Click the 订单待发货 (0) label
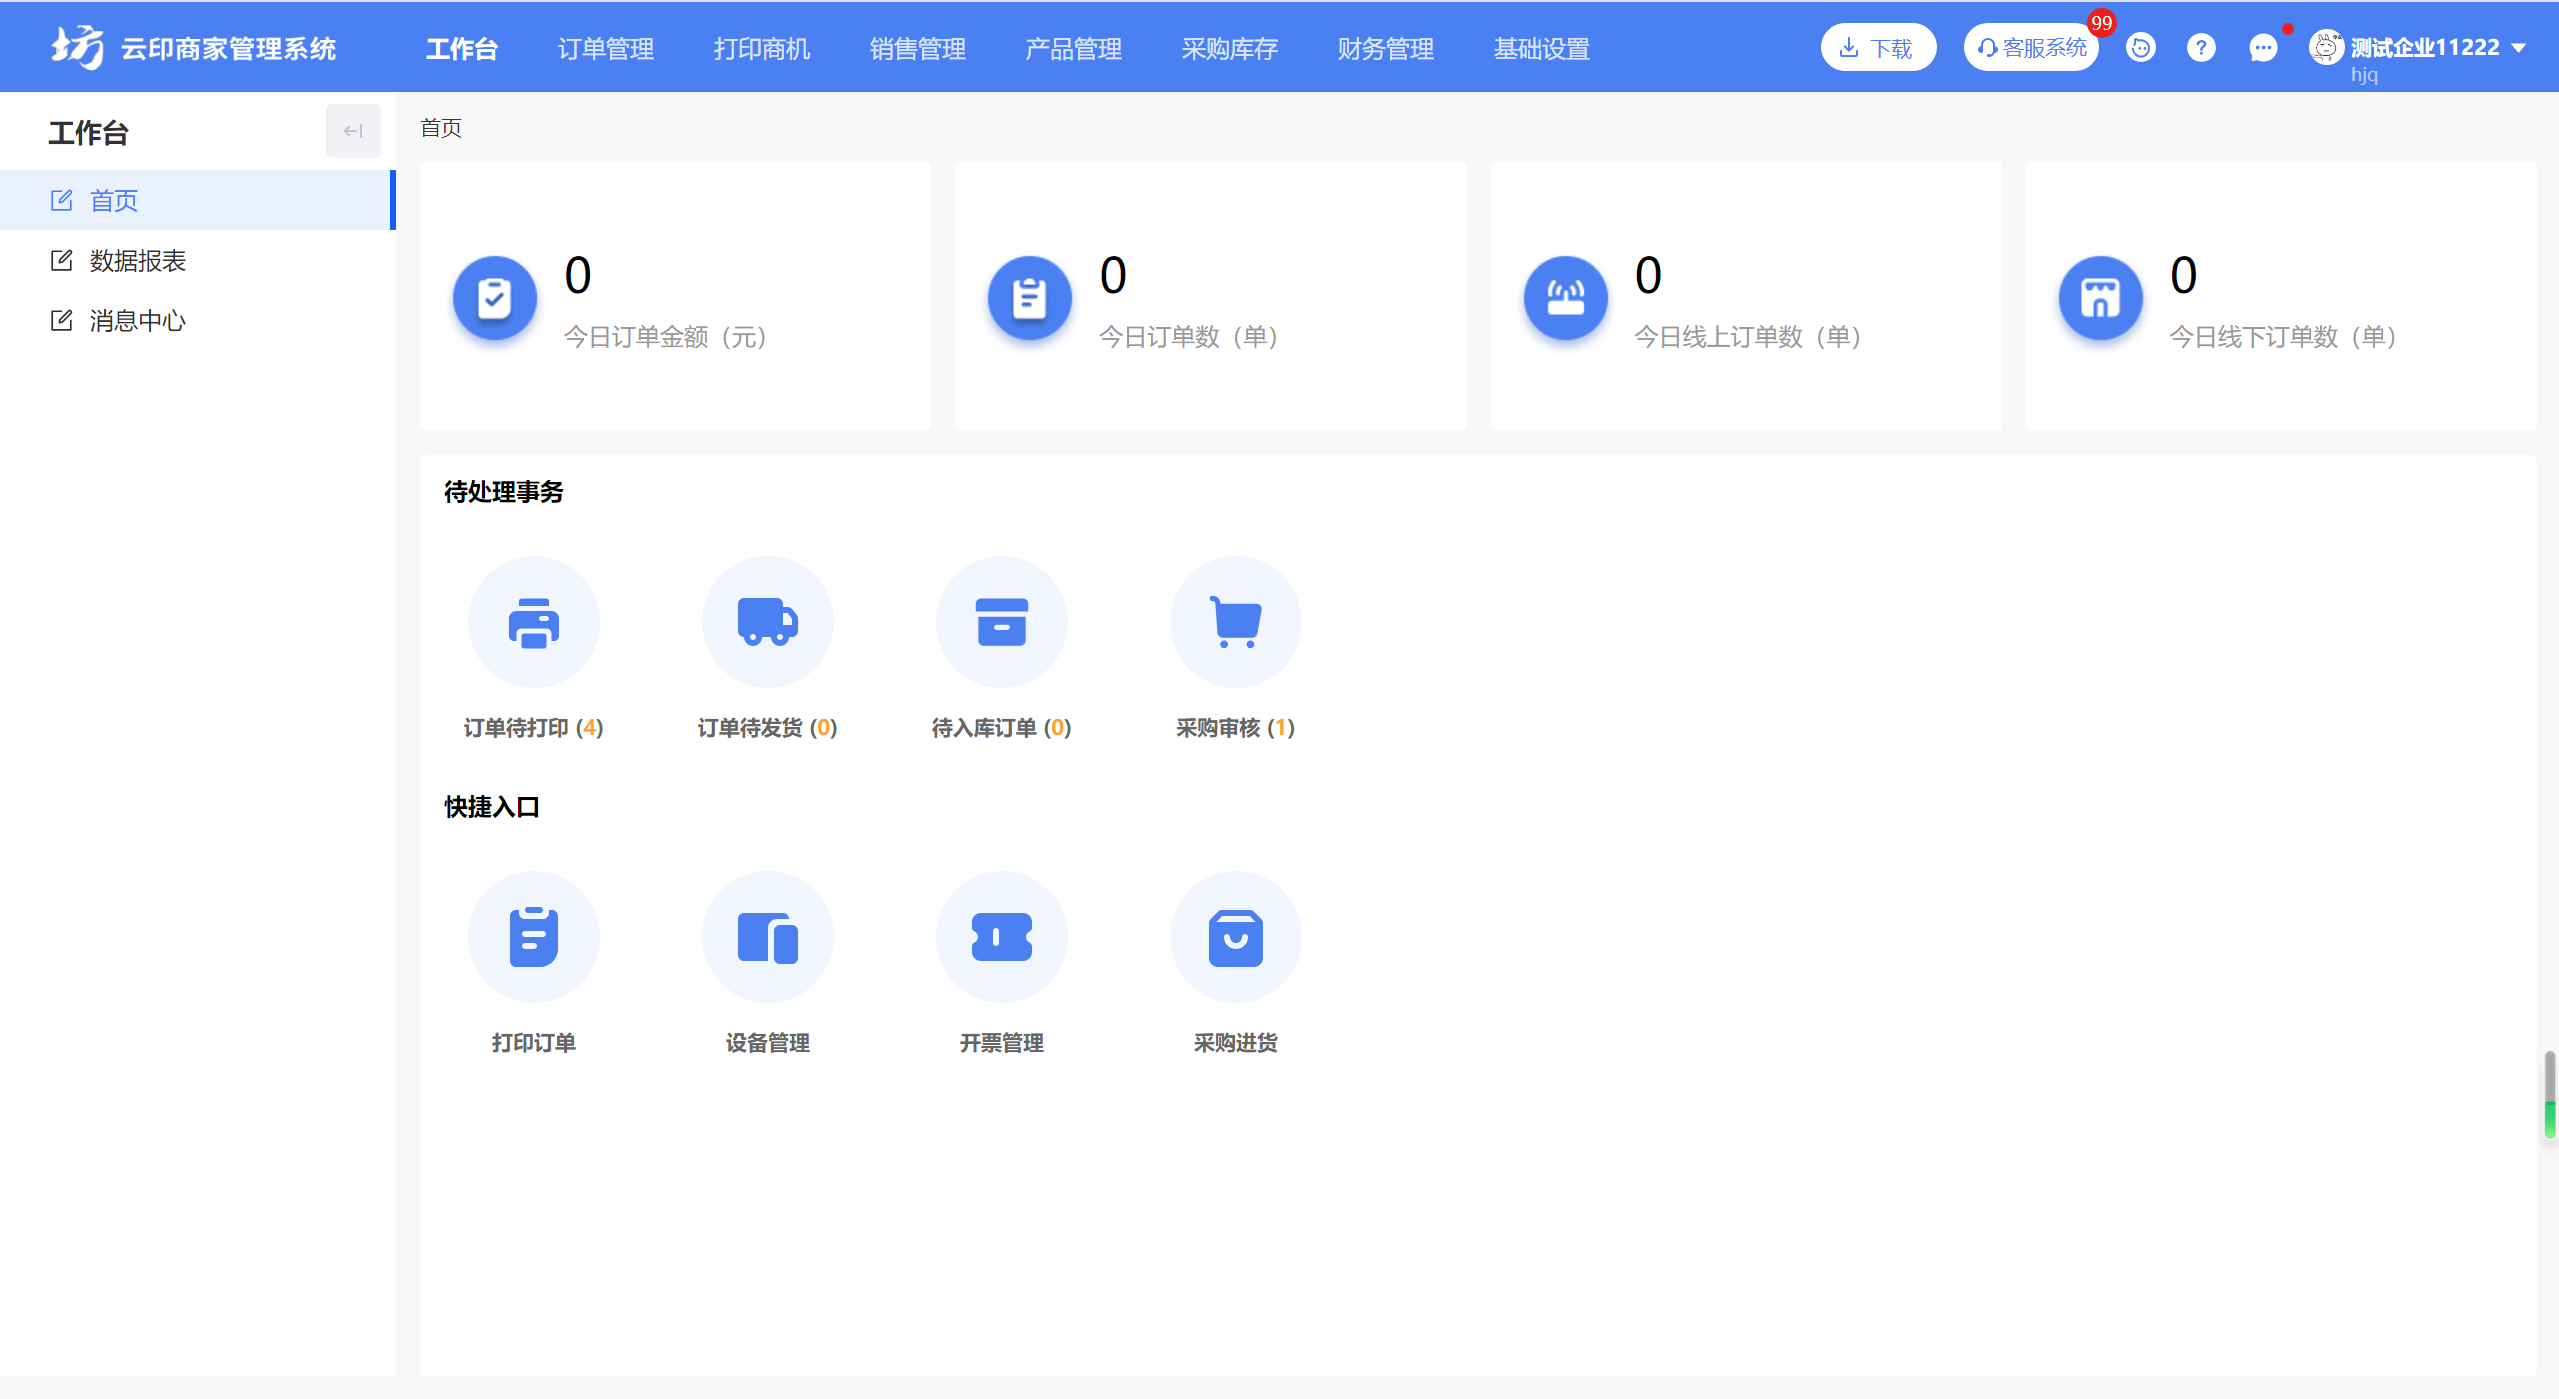 click(x=768, y=727)
